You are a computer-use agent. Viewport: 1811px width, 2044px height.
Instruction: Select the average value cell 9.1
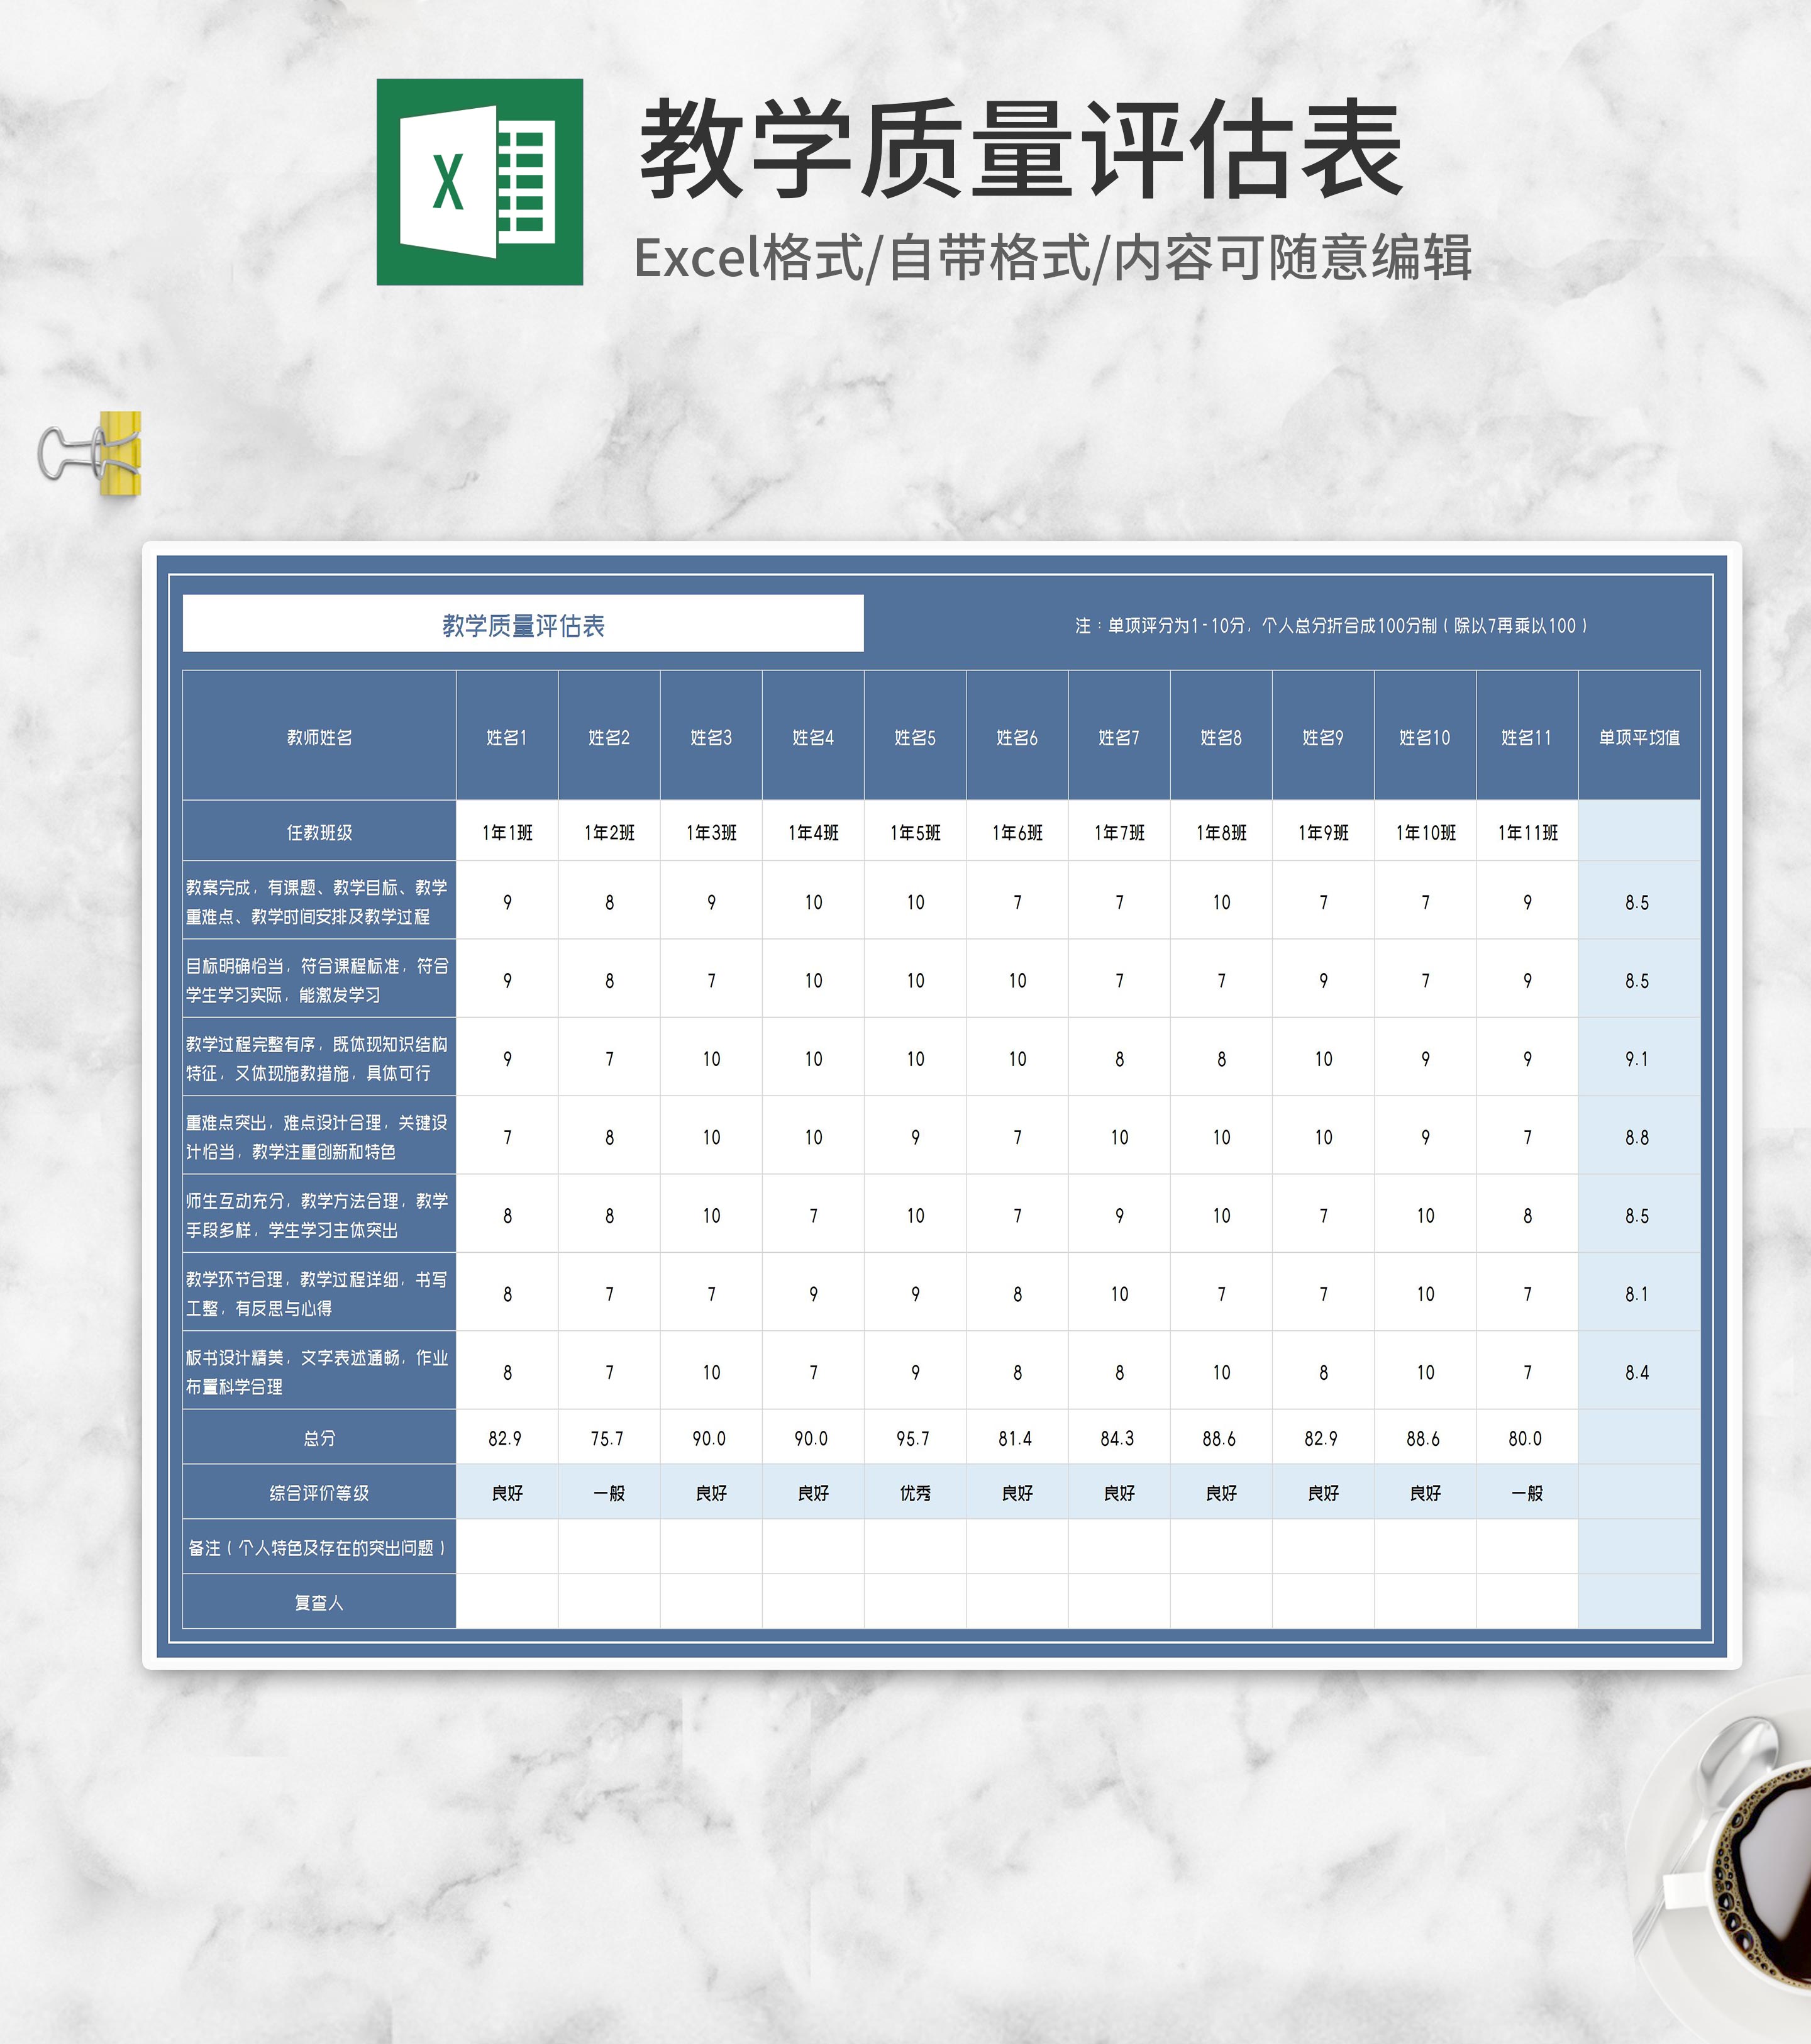pyautogui.click(x=1637, y=1059)
